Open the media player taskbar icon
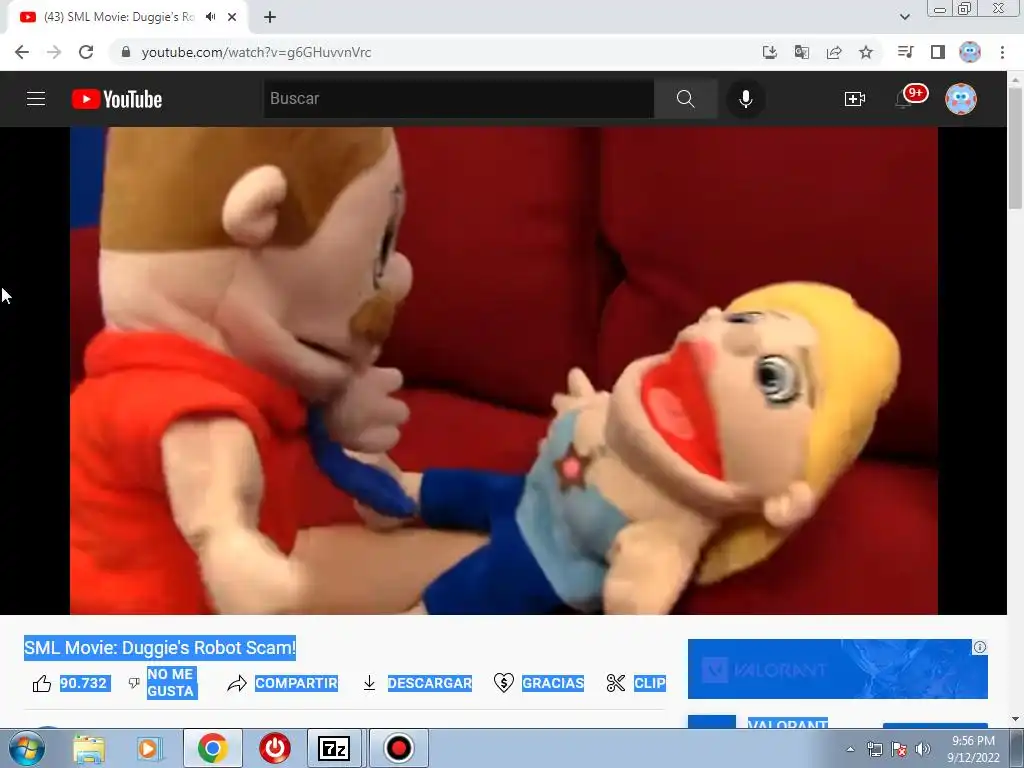 coord(149,748)
